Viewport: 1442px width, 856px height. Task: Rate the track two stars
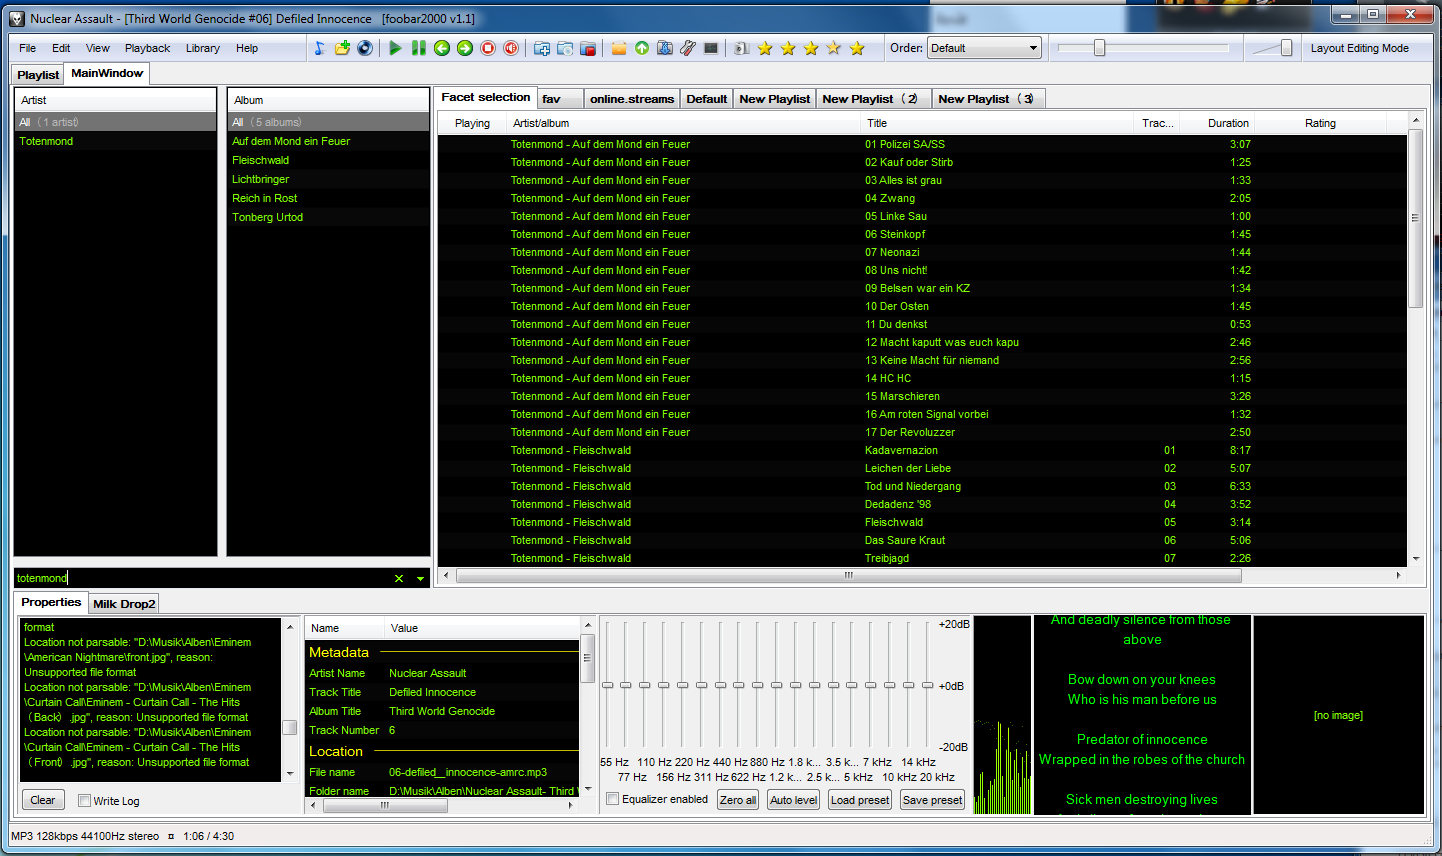click(x=788, y=48)
